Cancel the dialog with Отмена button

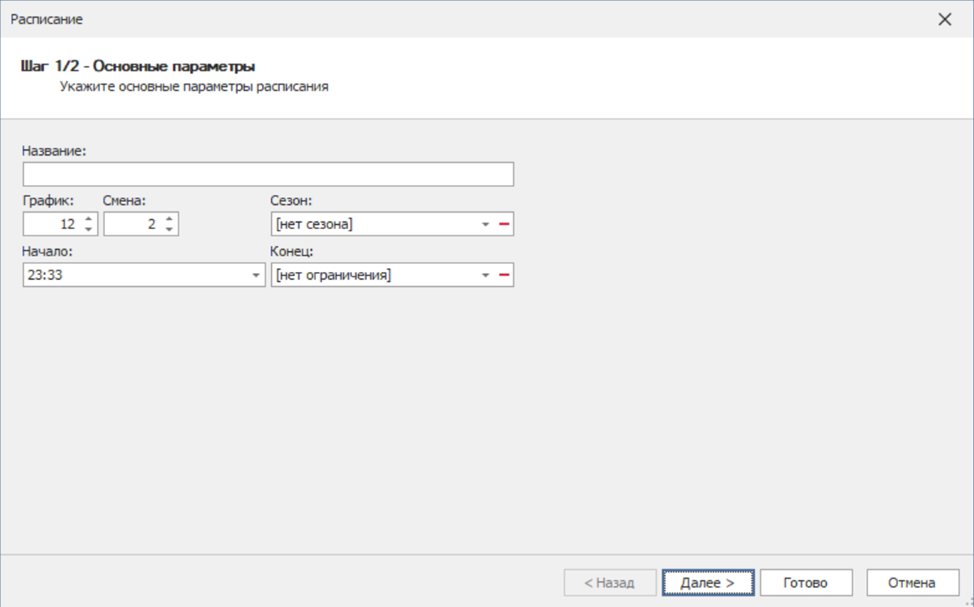tap(912, 582)
